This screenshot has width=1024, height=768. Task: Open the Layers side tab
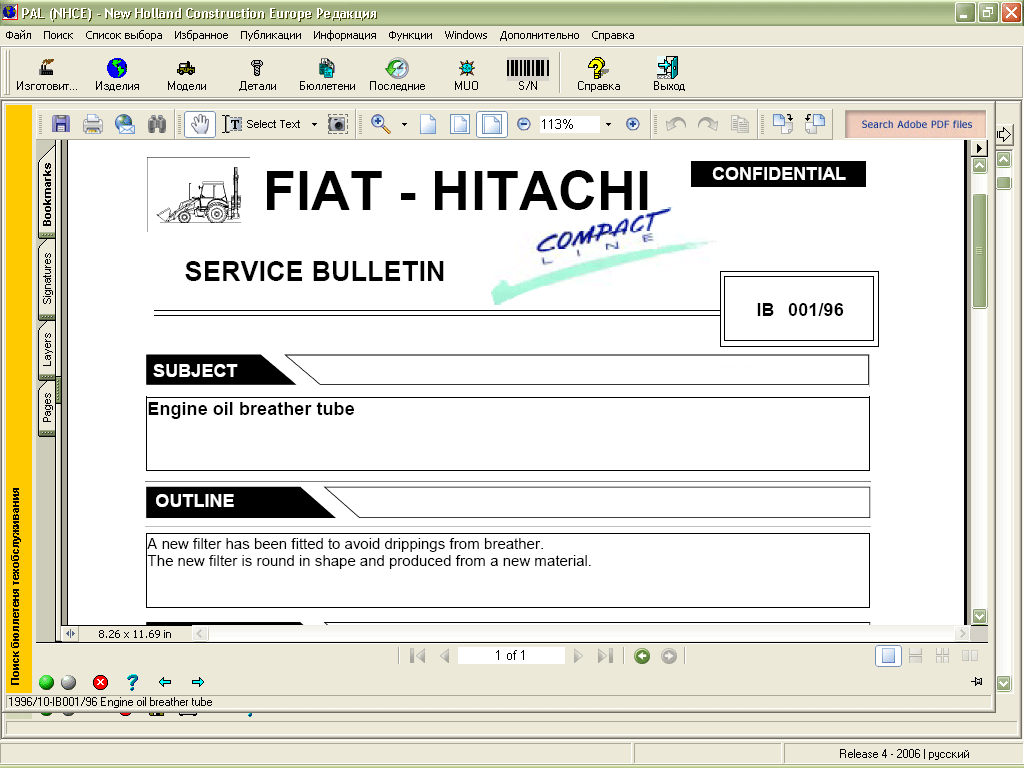pos(47,349)
